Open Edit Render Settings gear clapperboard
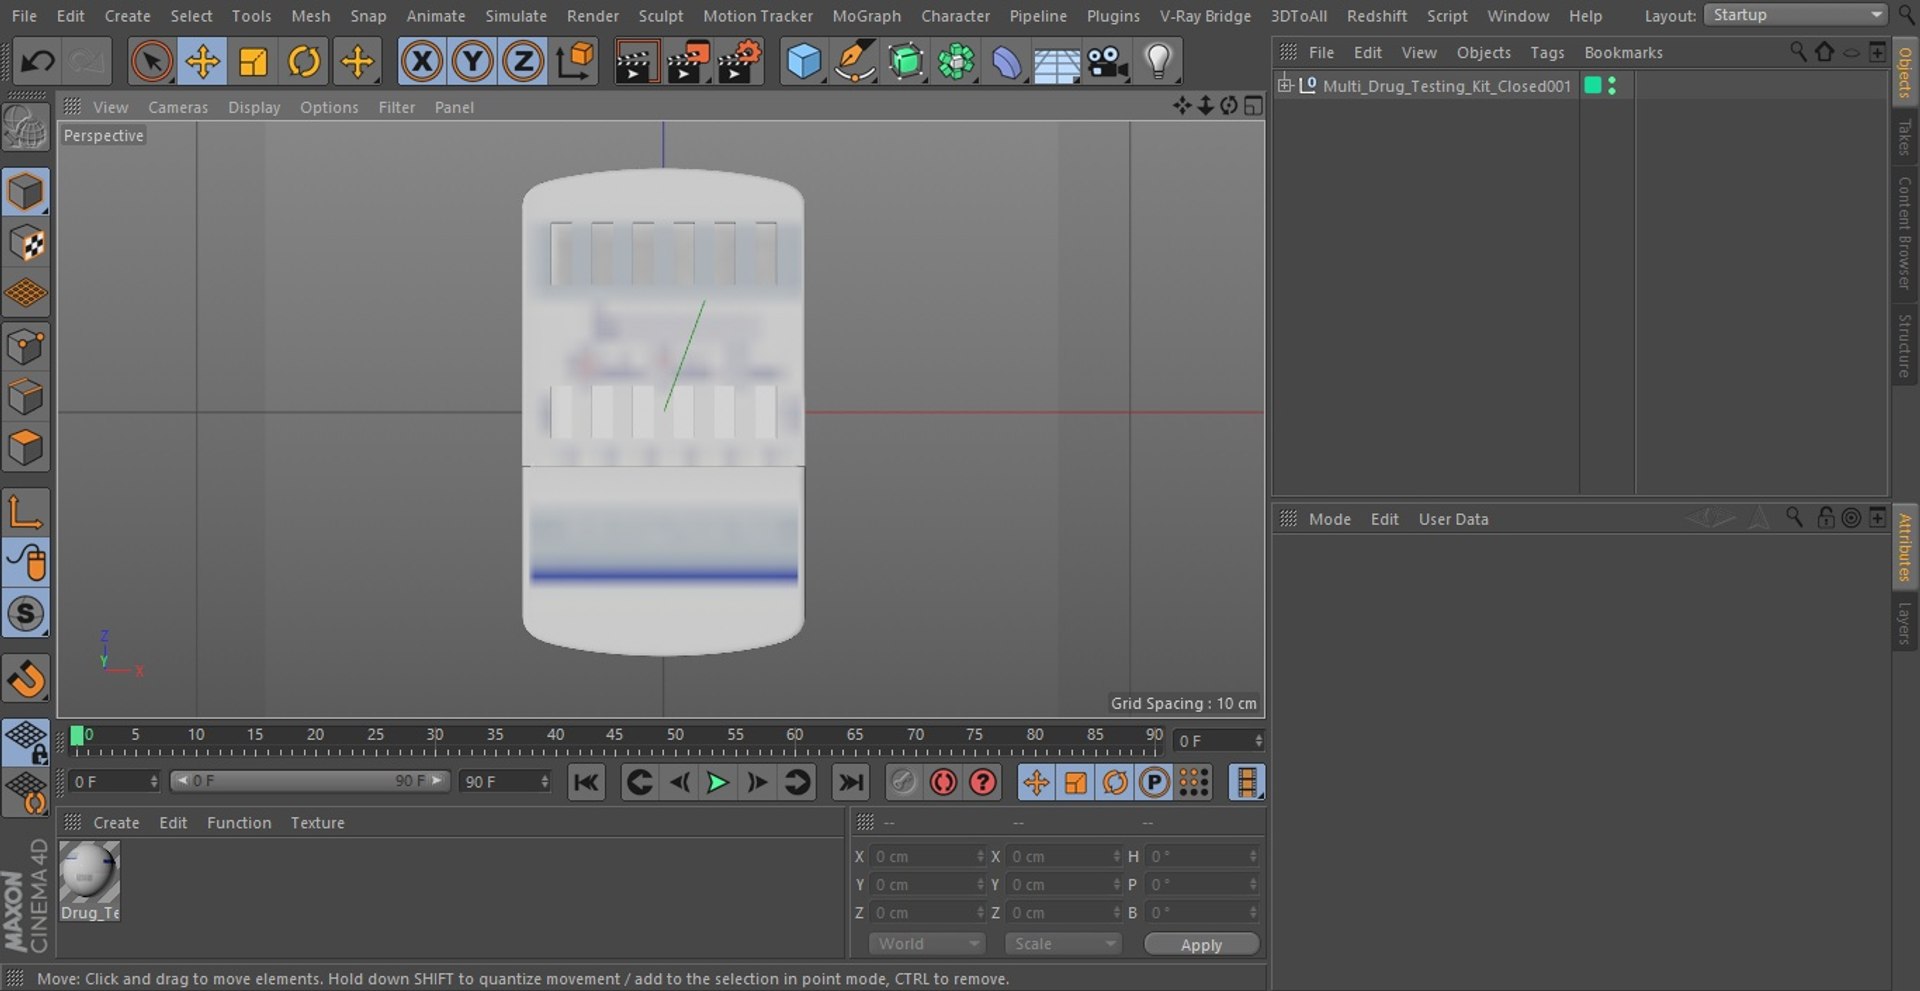 click(x=740, y=62)
